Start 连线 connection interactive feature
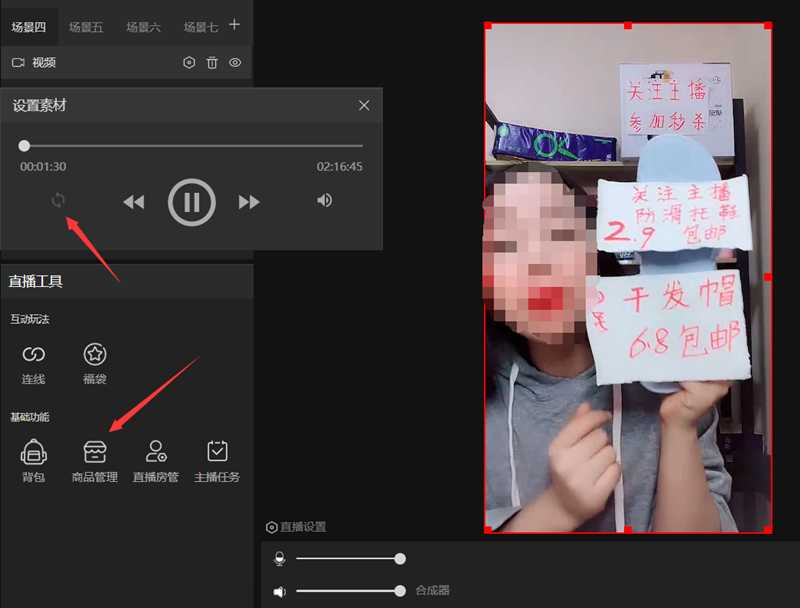This screenshot has width=800, height=608. (x=34, y=355)
